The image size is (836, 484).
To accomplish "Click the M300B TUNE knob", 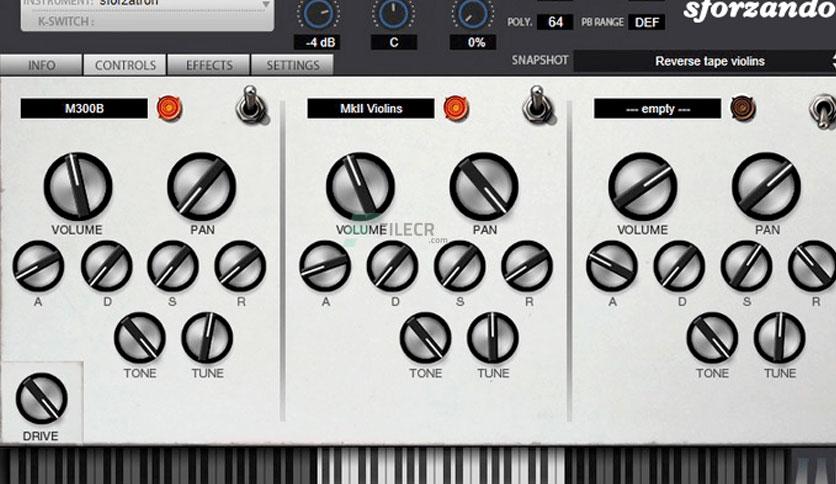I will coord(207,338).
